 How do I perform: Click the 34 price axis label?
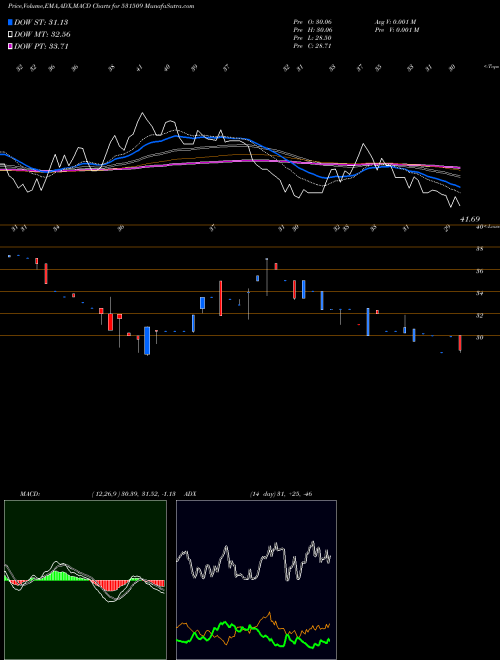click(479, 293)
